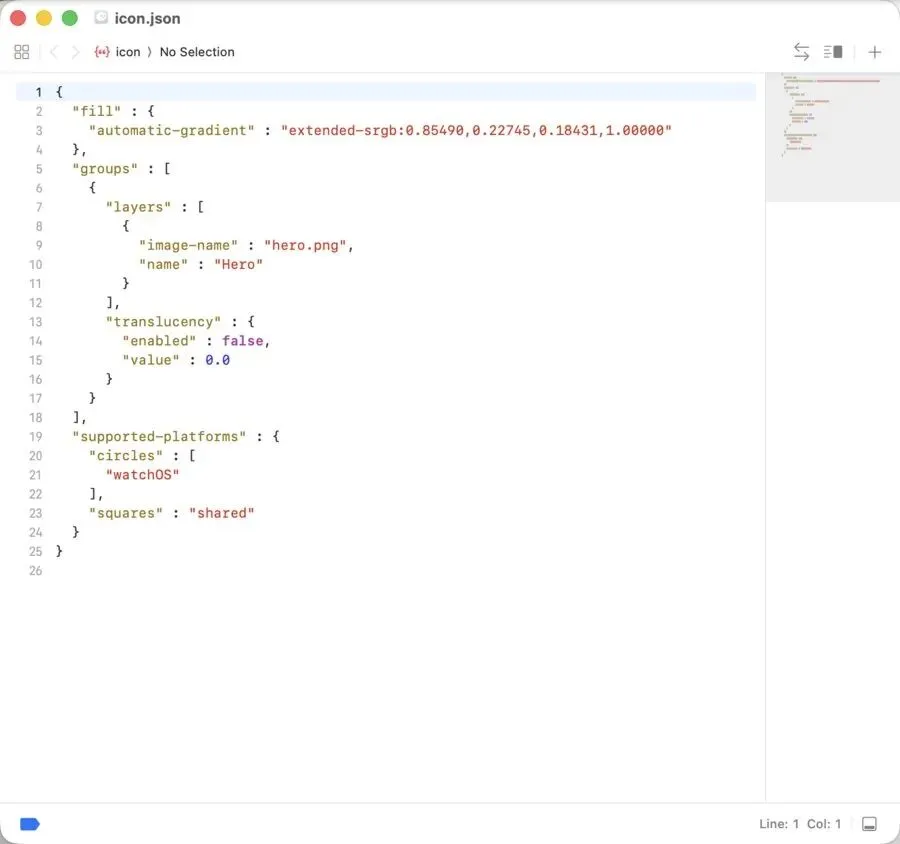Screen dimensions: 900x844
Task: Click the "enabled" key
Action: pos(158,341)
